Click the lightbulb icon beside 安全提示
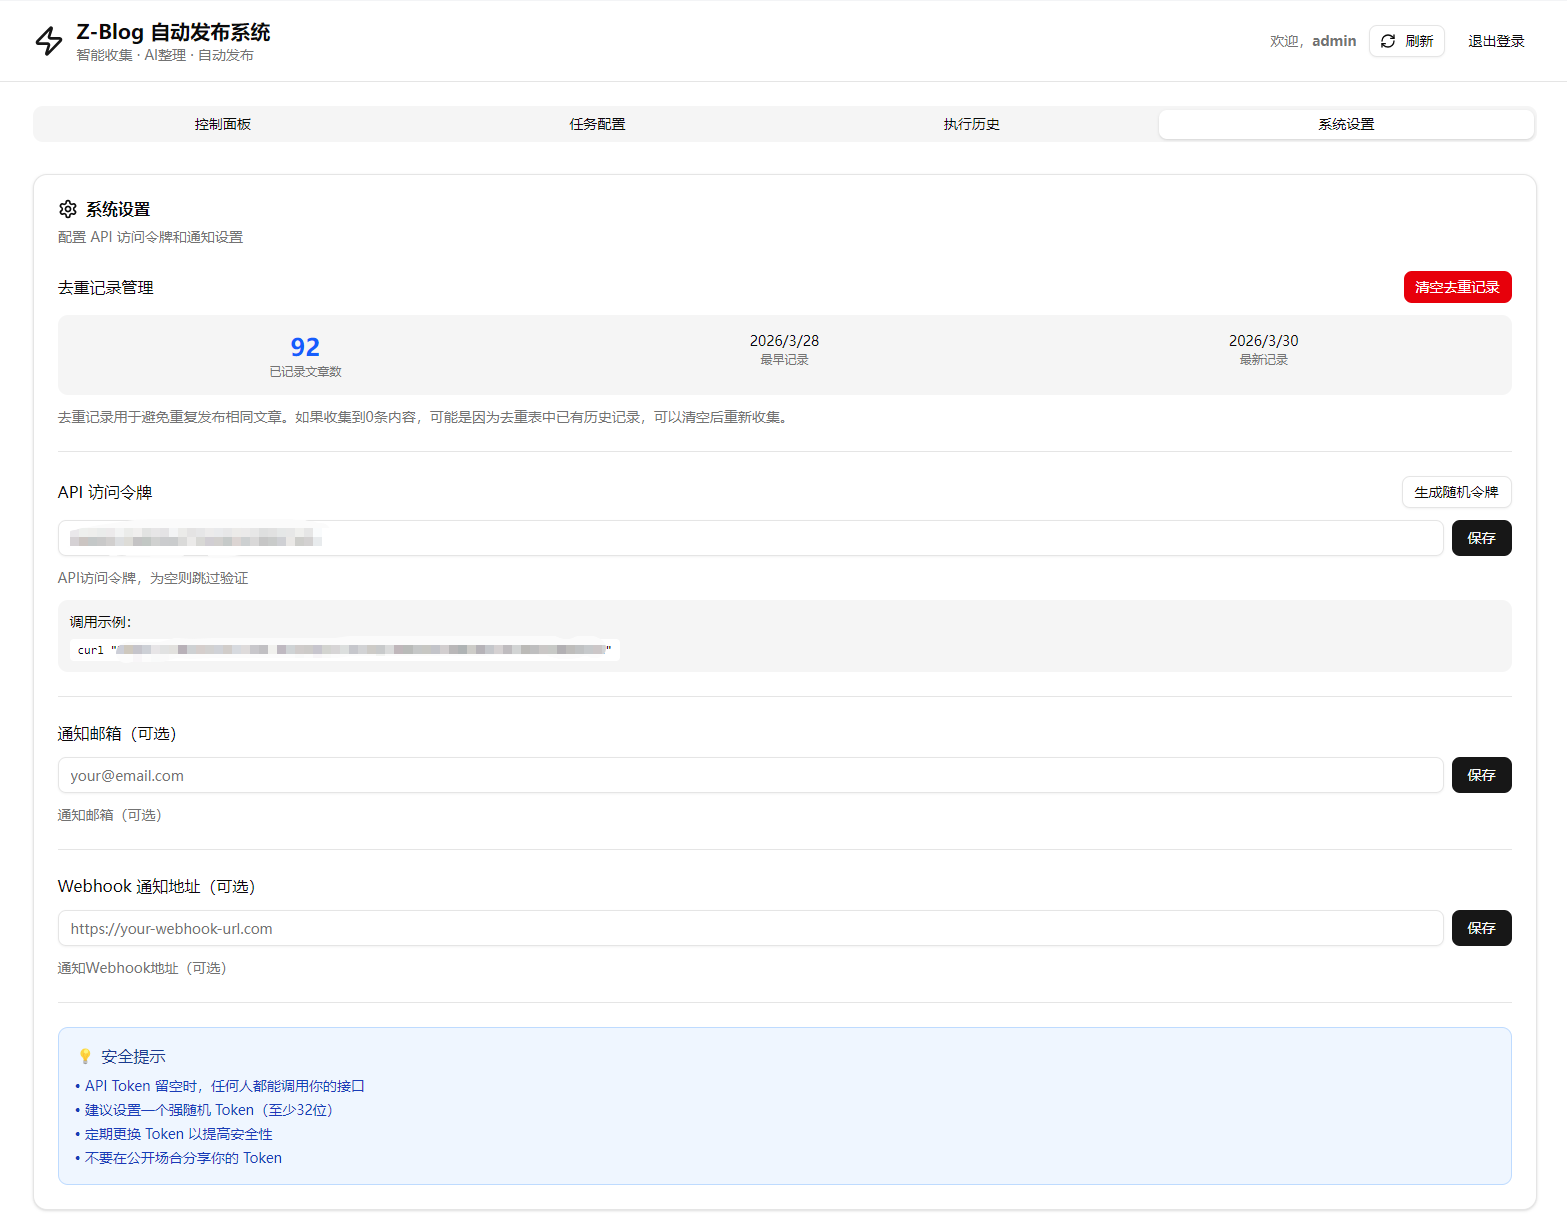 85,1057
